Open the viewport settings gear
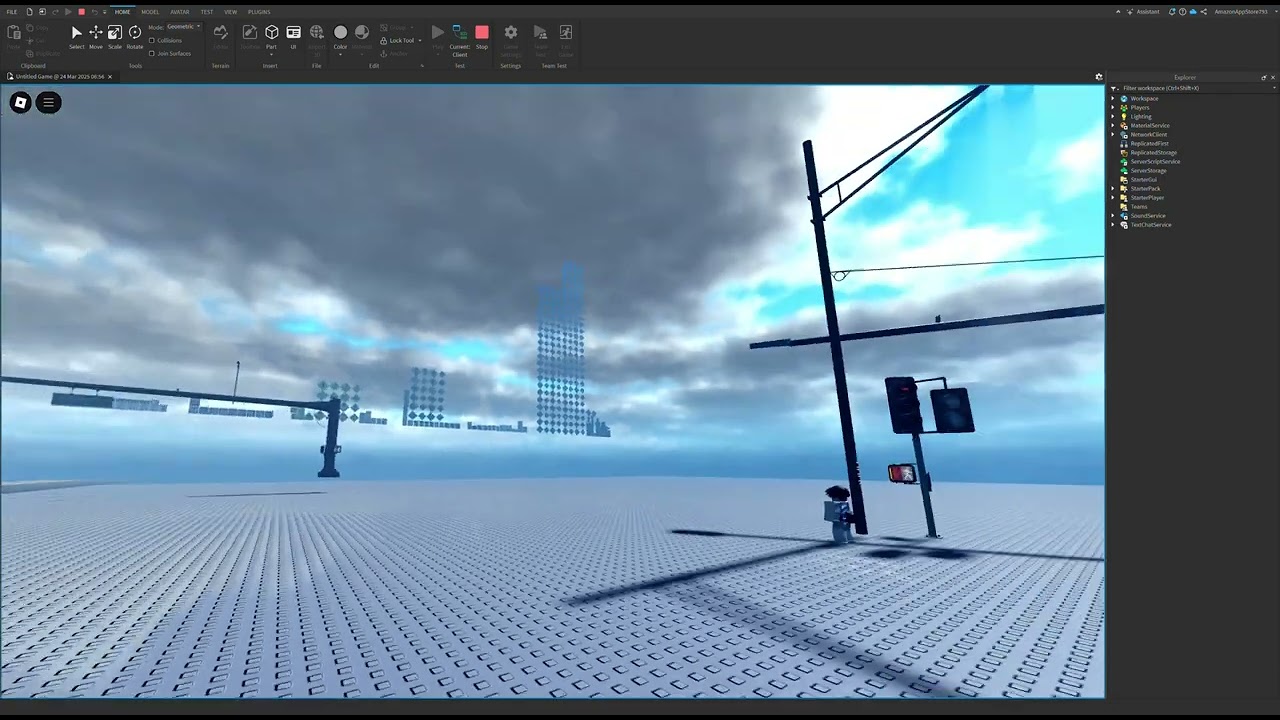Screen dimensions: 1280x720 coord(1099,77)
